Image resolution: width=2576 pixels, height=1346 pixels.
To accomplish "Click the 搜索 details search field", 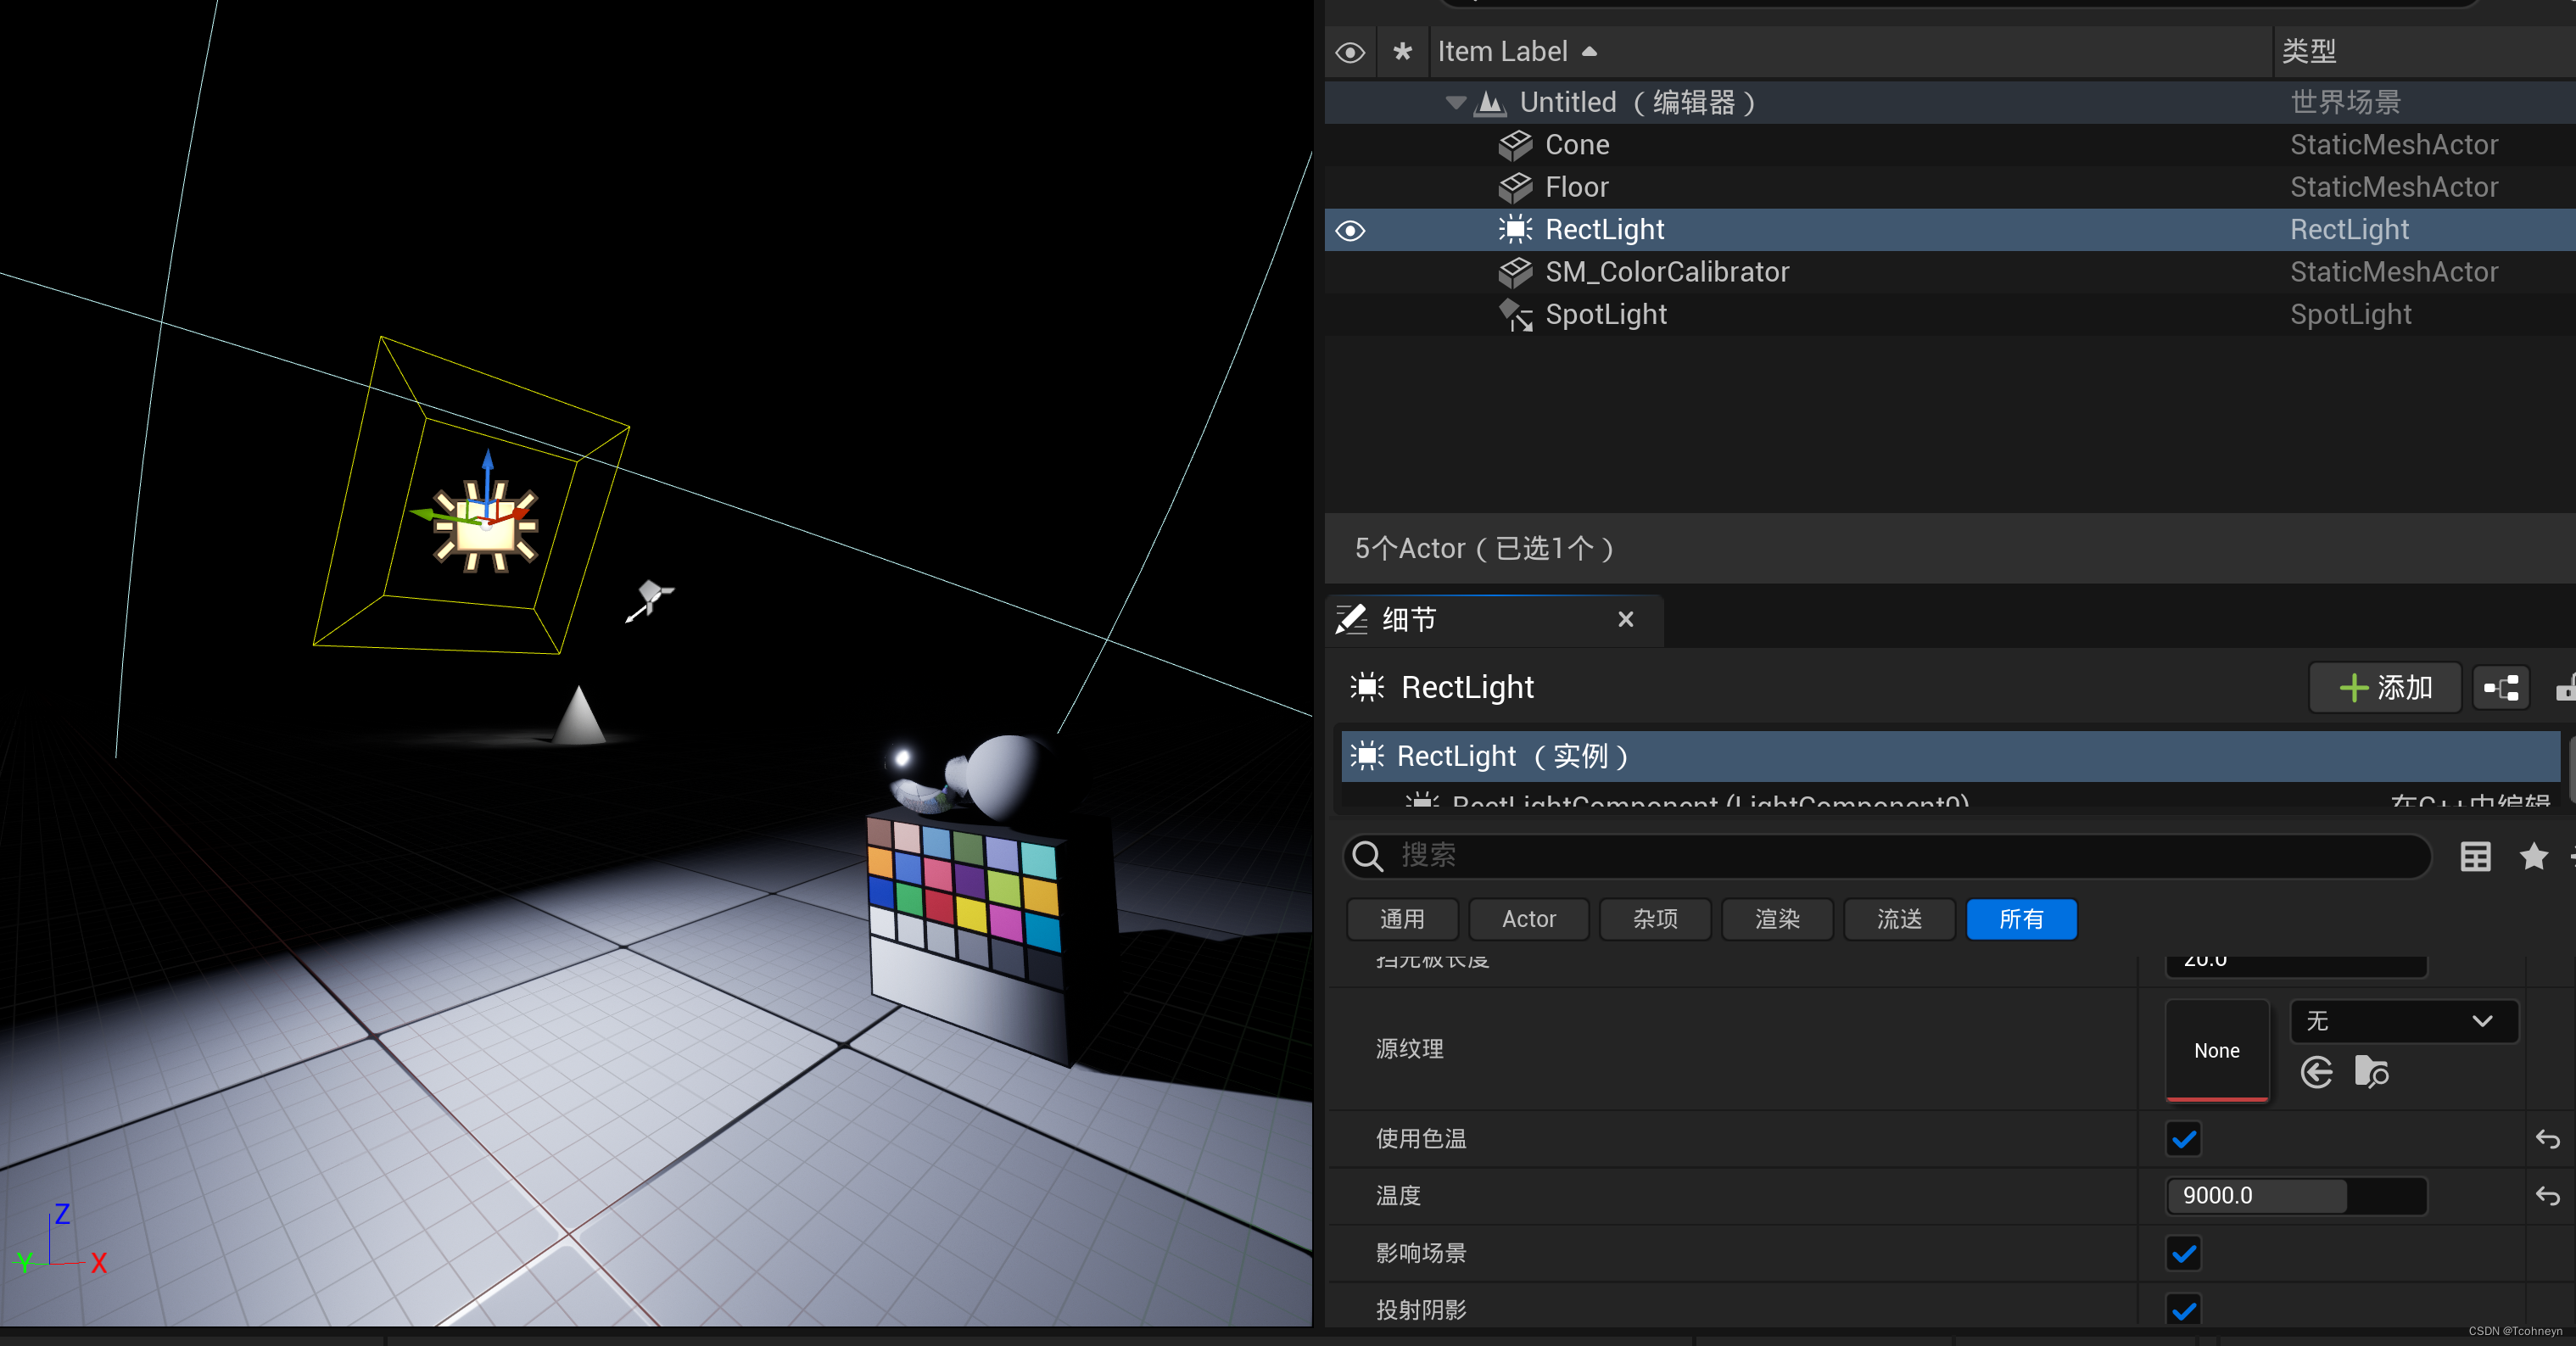I will click(x=1886, y=856).
